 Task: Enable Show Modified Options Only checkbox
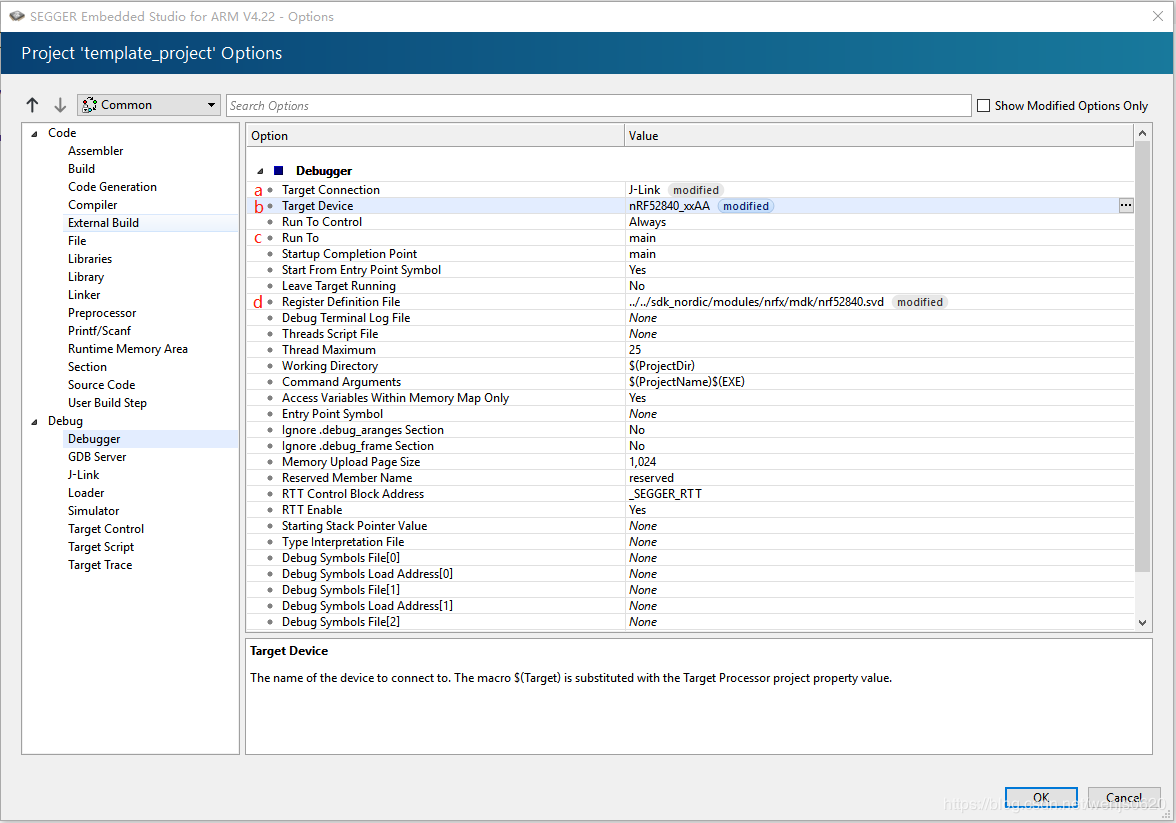click(x=983, y=105)
